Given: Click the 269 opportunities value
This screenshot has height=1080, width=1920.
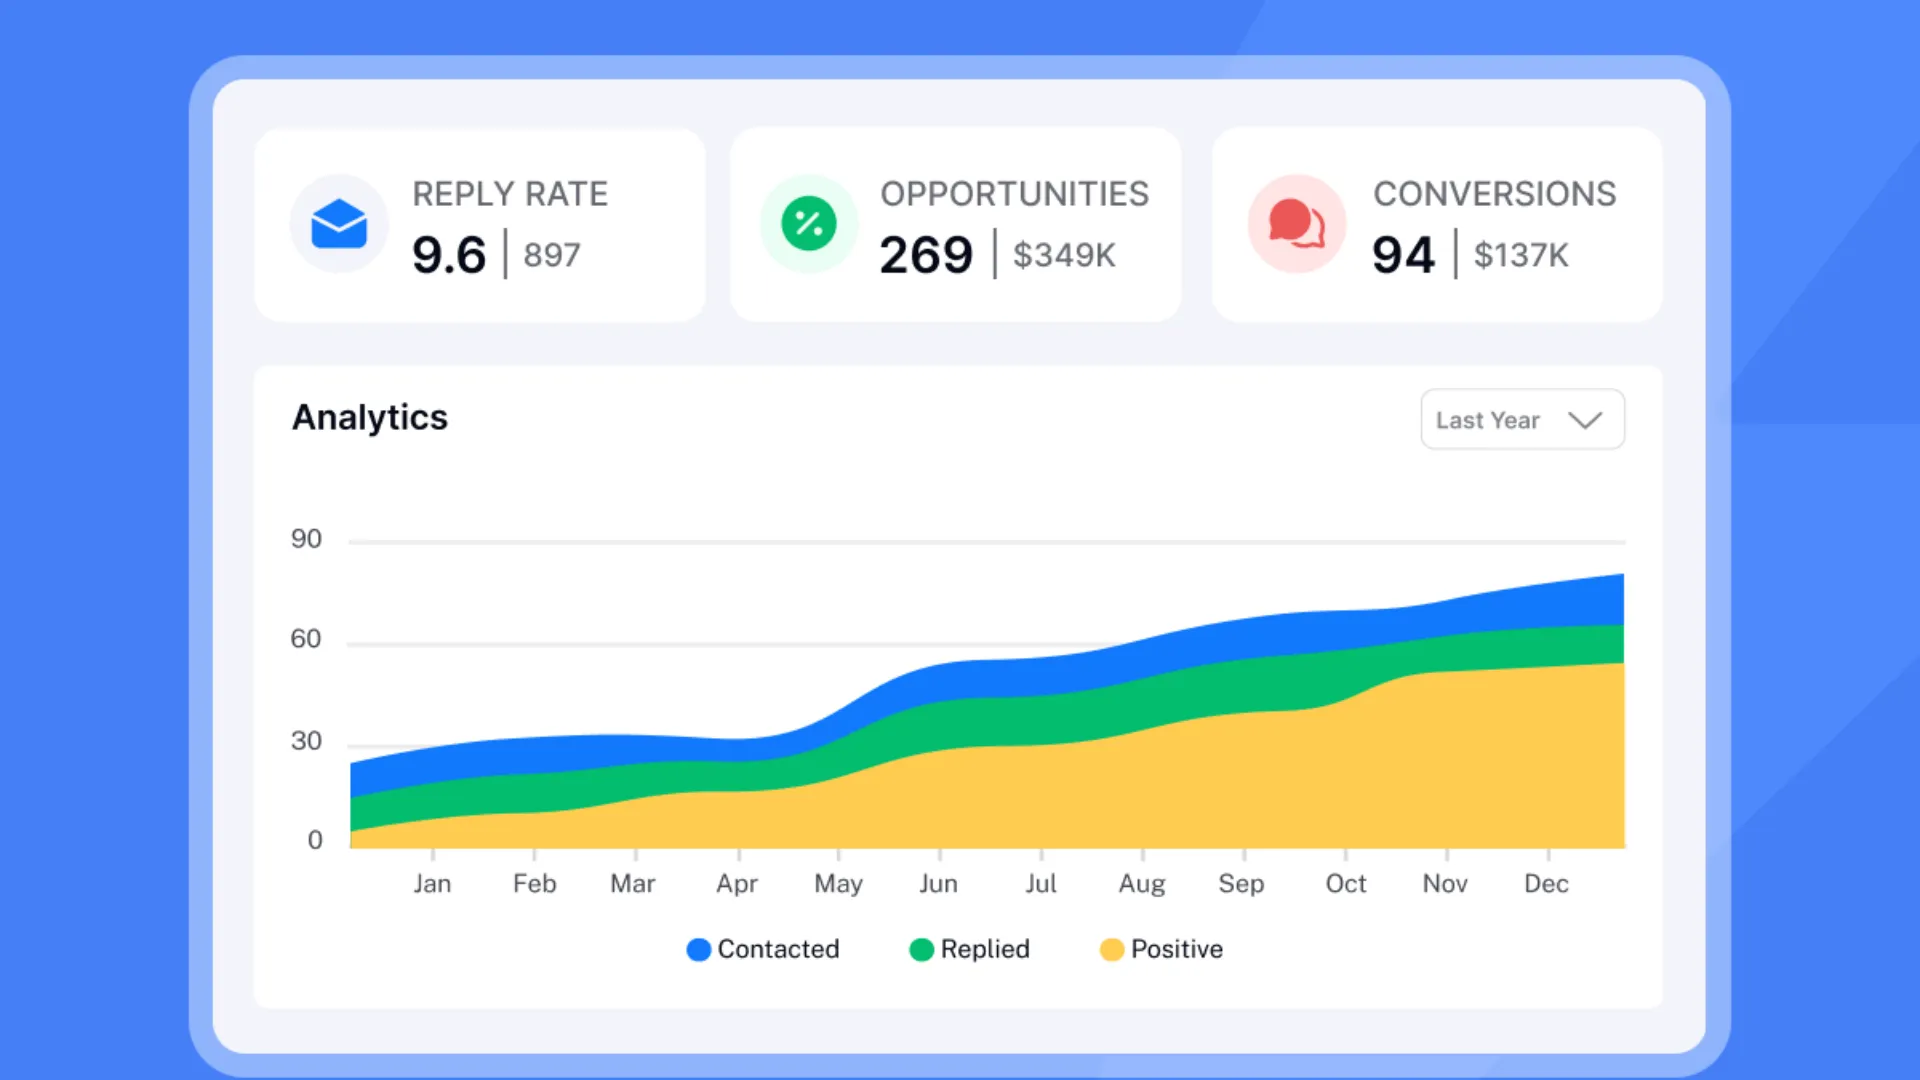Looking at the screenshot, I should pos(926,255).
